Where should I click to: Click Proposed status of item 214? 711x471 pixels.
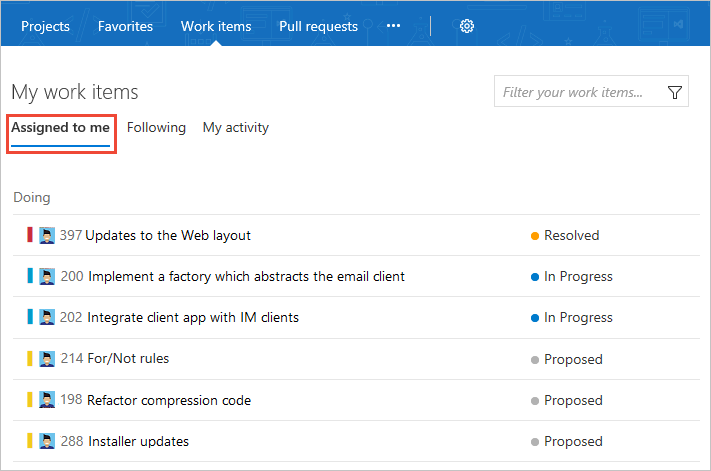coord(573,359)
